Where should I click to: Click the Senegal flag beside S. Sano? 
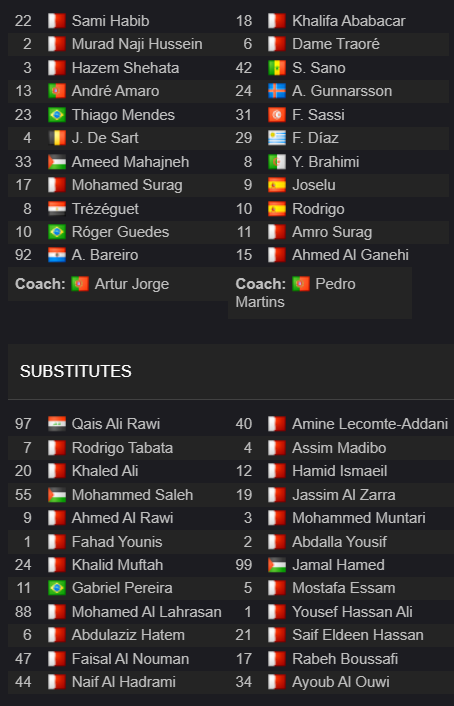(x=277, y=68)
